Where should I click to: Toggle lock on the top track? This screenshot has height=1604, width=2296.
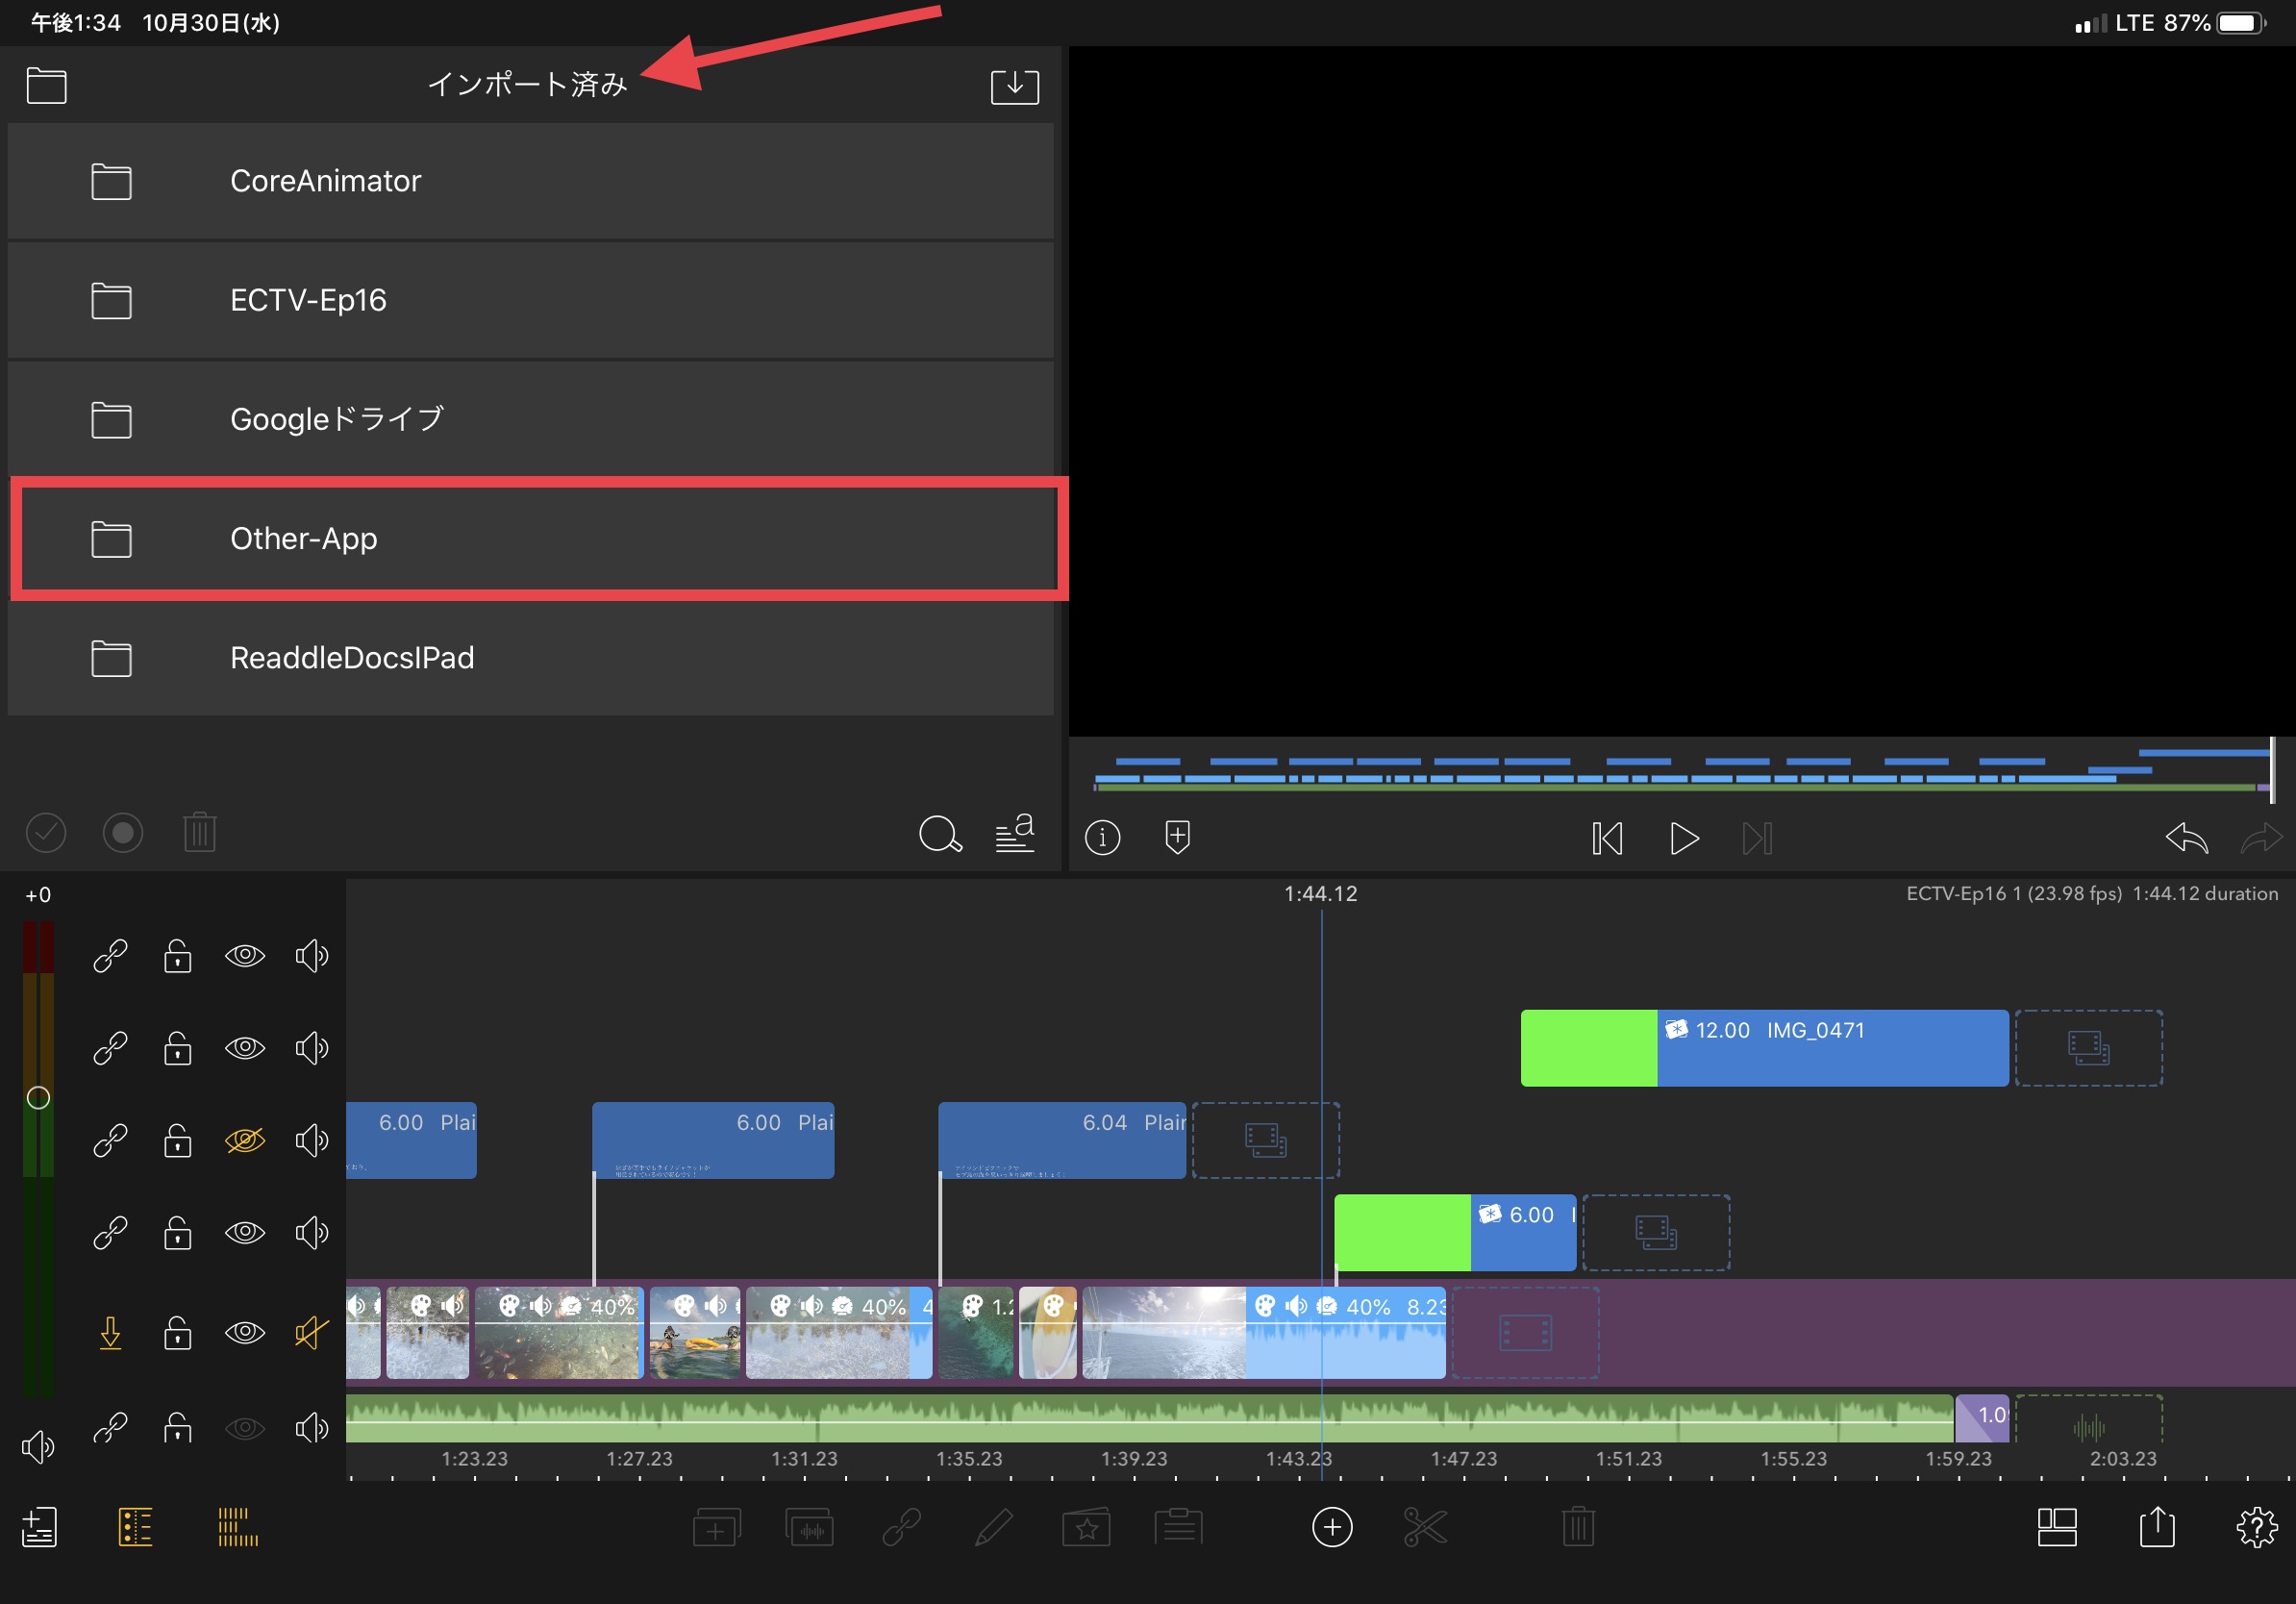(x=178, y=956)
